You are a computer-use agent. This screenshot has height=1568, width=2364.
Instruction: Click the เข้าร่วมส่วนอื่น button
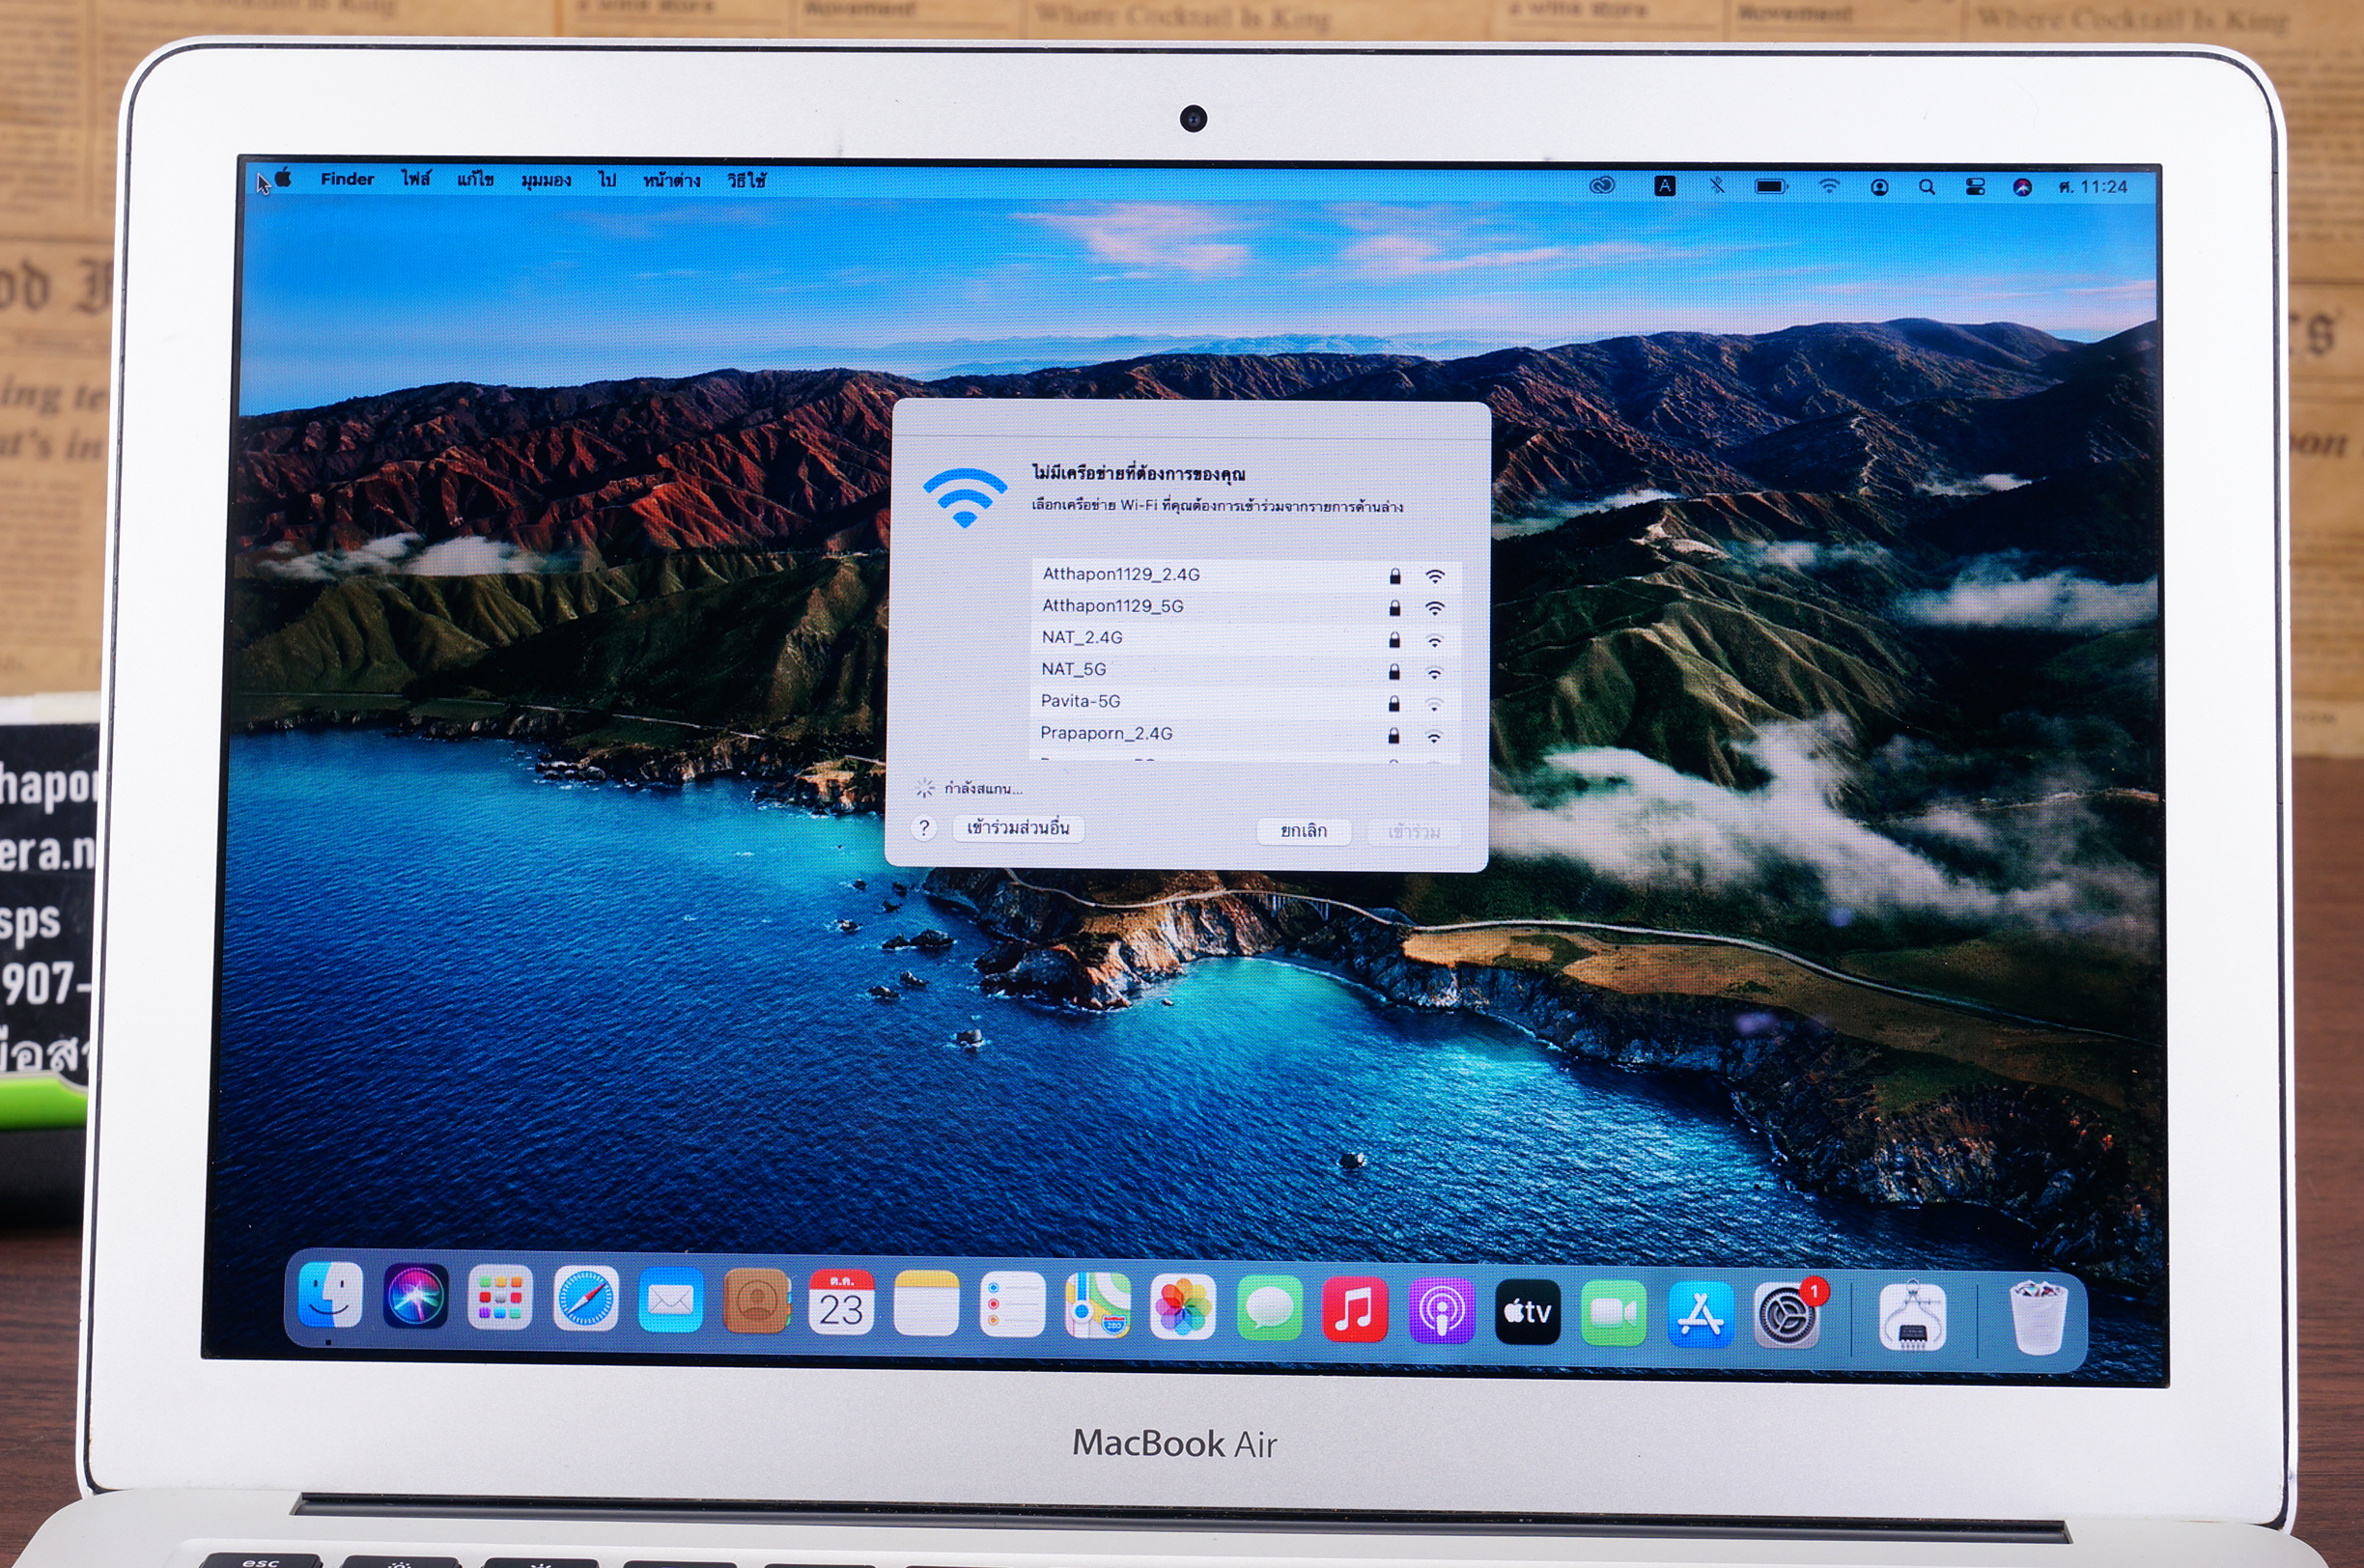[1018, 828]
